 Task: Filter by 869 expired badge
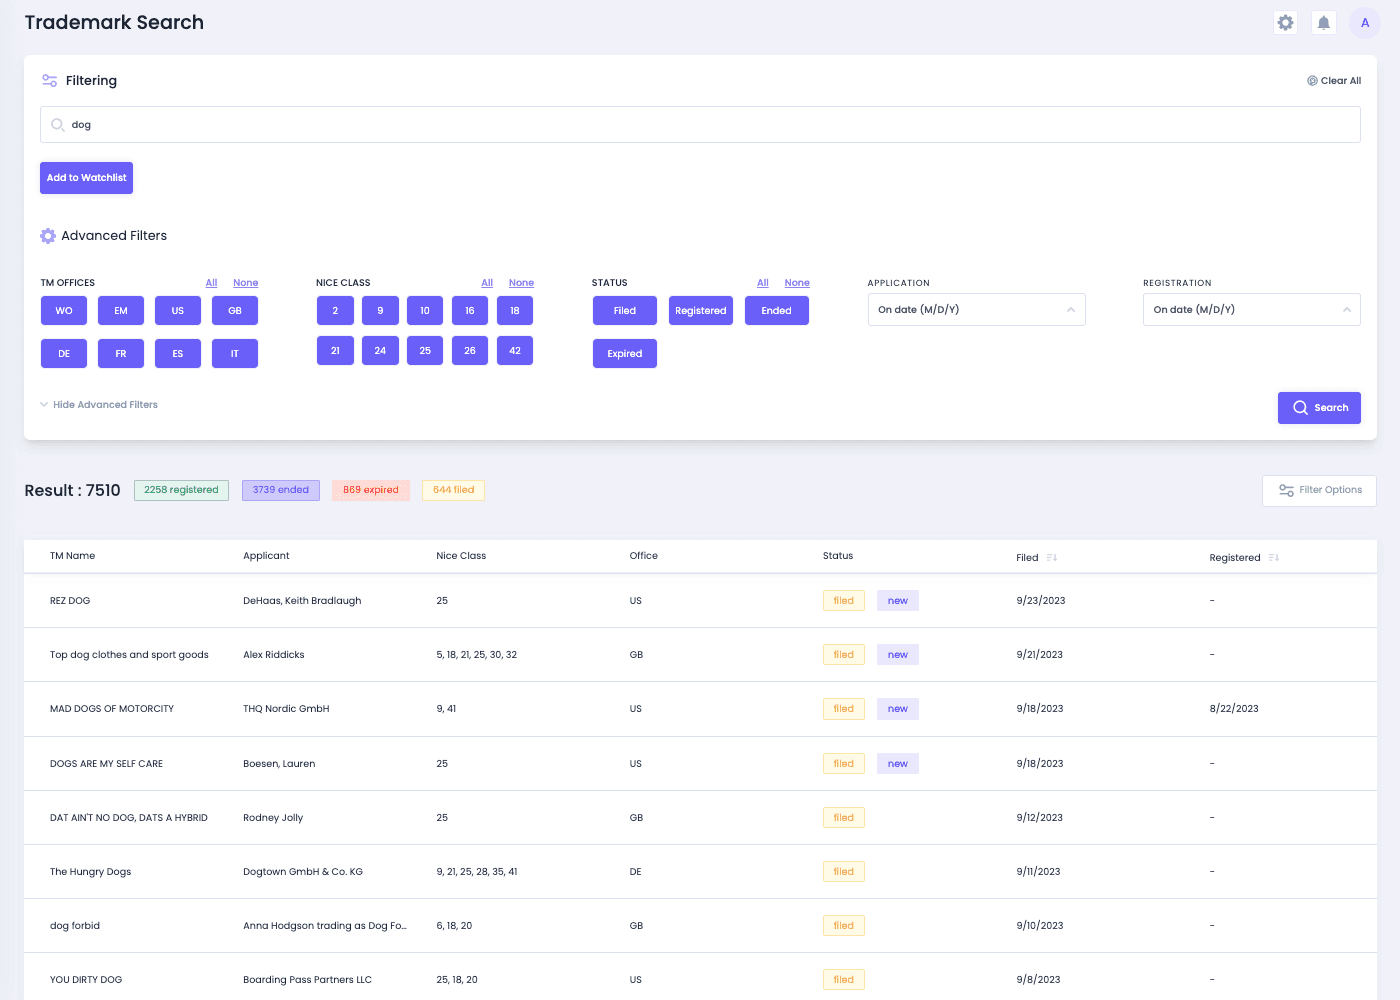(371, 490)
